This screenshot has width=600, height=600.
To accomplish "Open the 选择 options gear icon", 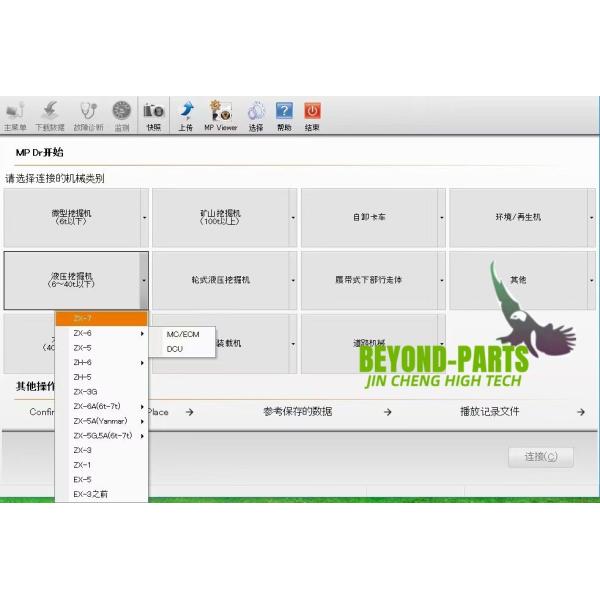I will (x=256, y=116).
